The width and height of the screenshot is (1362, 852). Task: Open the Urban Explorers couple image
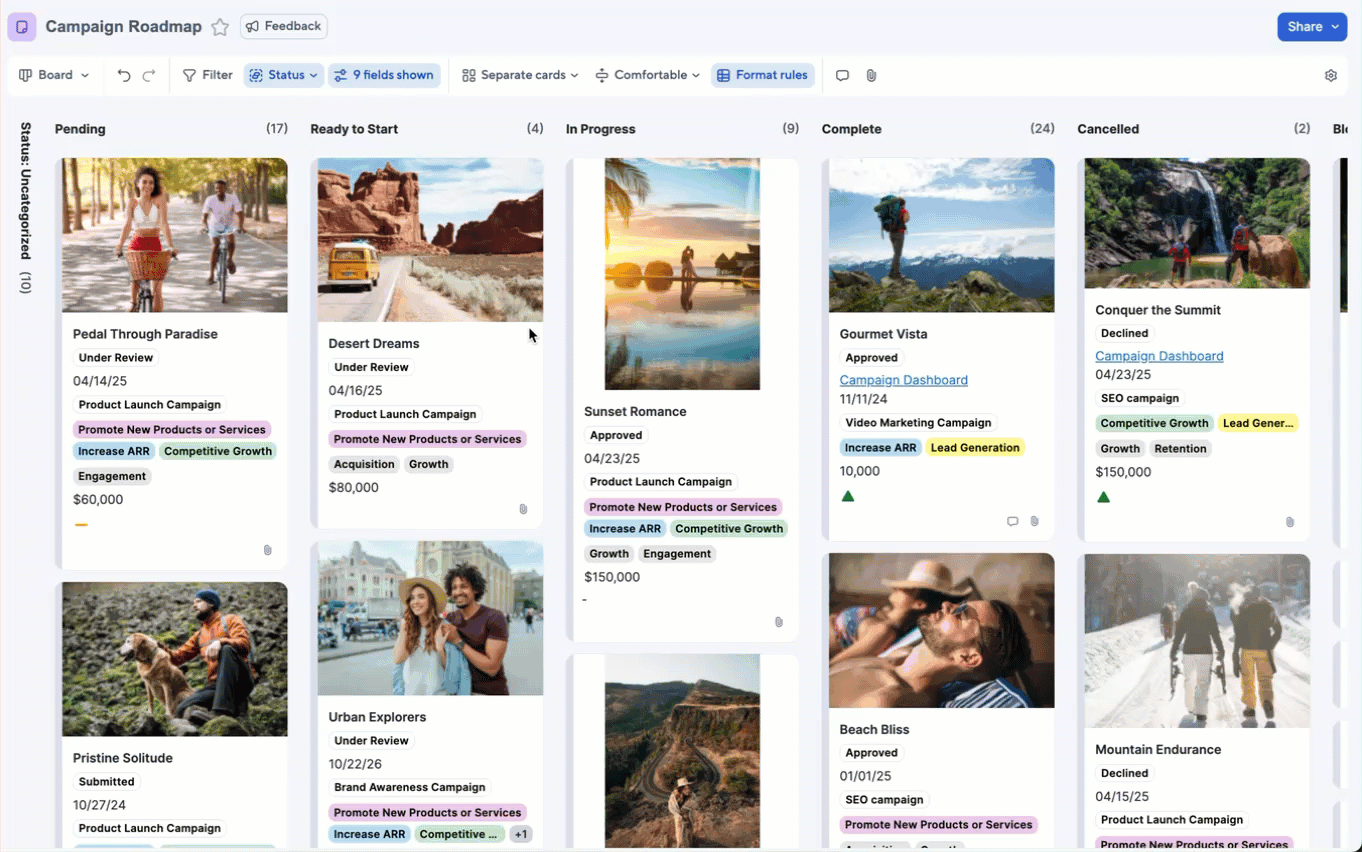pos(430,618)
